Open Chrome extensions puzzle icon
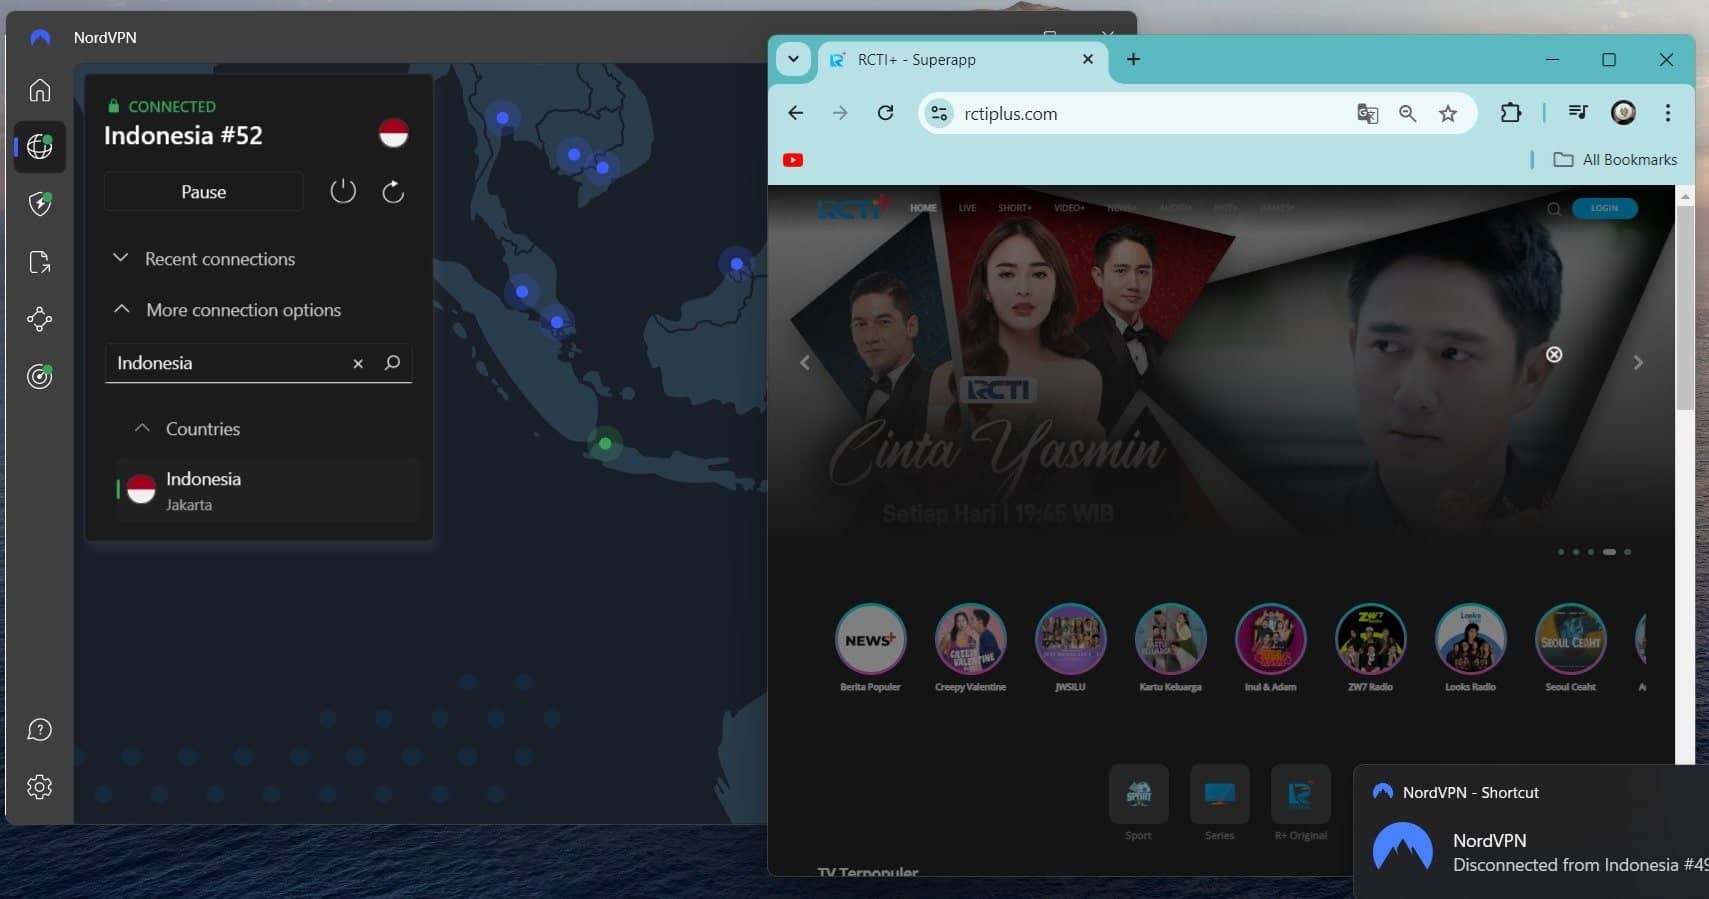1709x899 pixels. [1511, 113]
